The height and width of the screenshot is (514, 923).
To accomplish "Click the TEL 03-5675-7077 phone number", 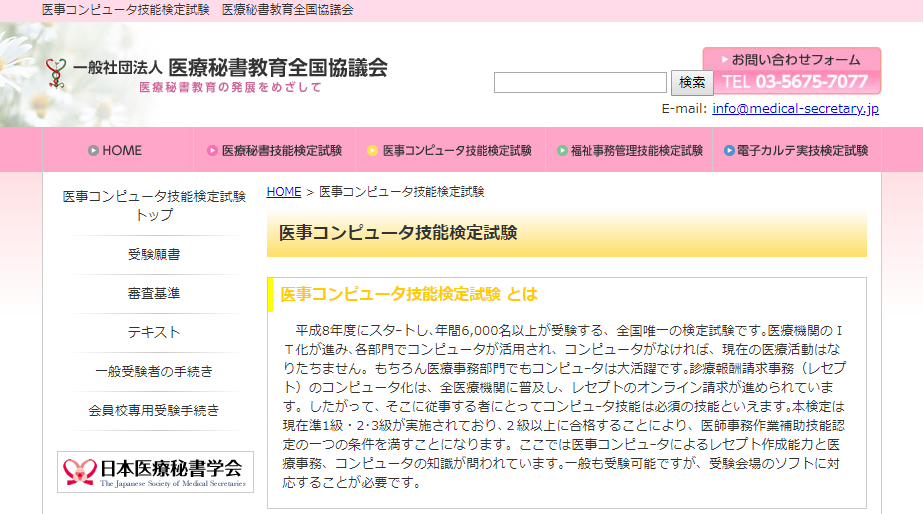I will tap(795, 82).
